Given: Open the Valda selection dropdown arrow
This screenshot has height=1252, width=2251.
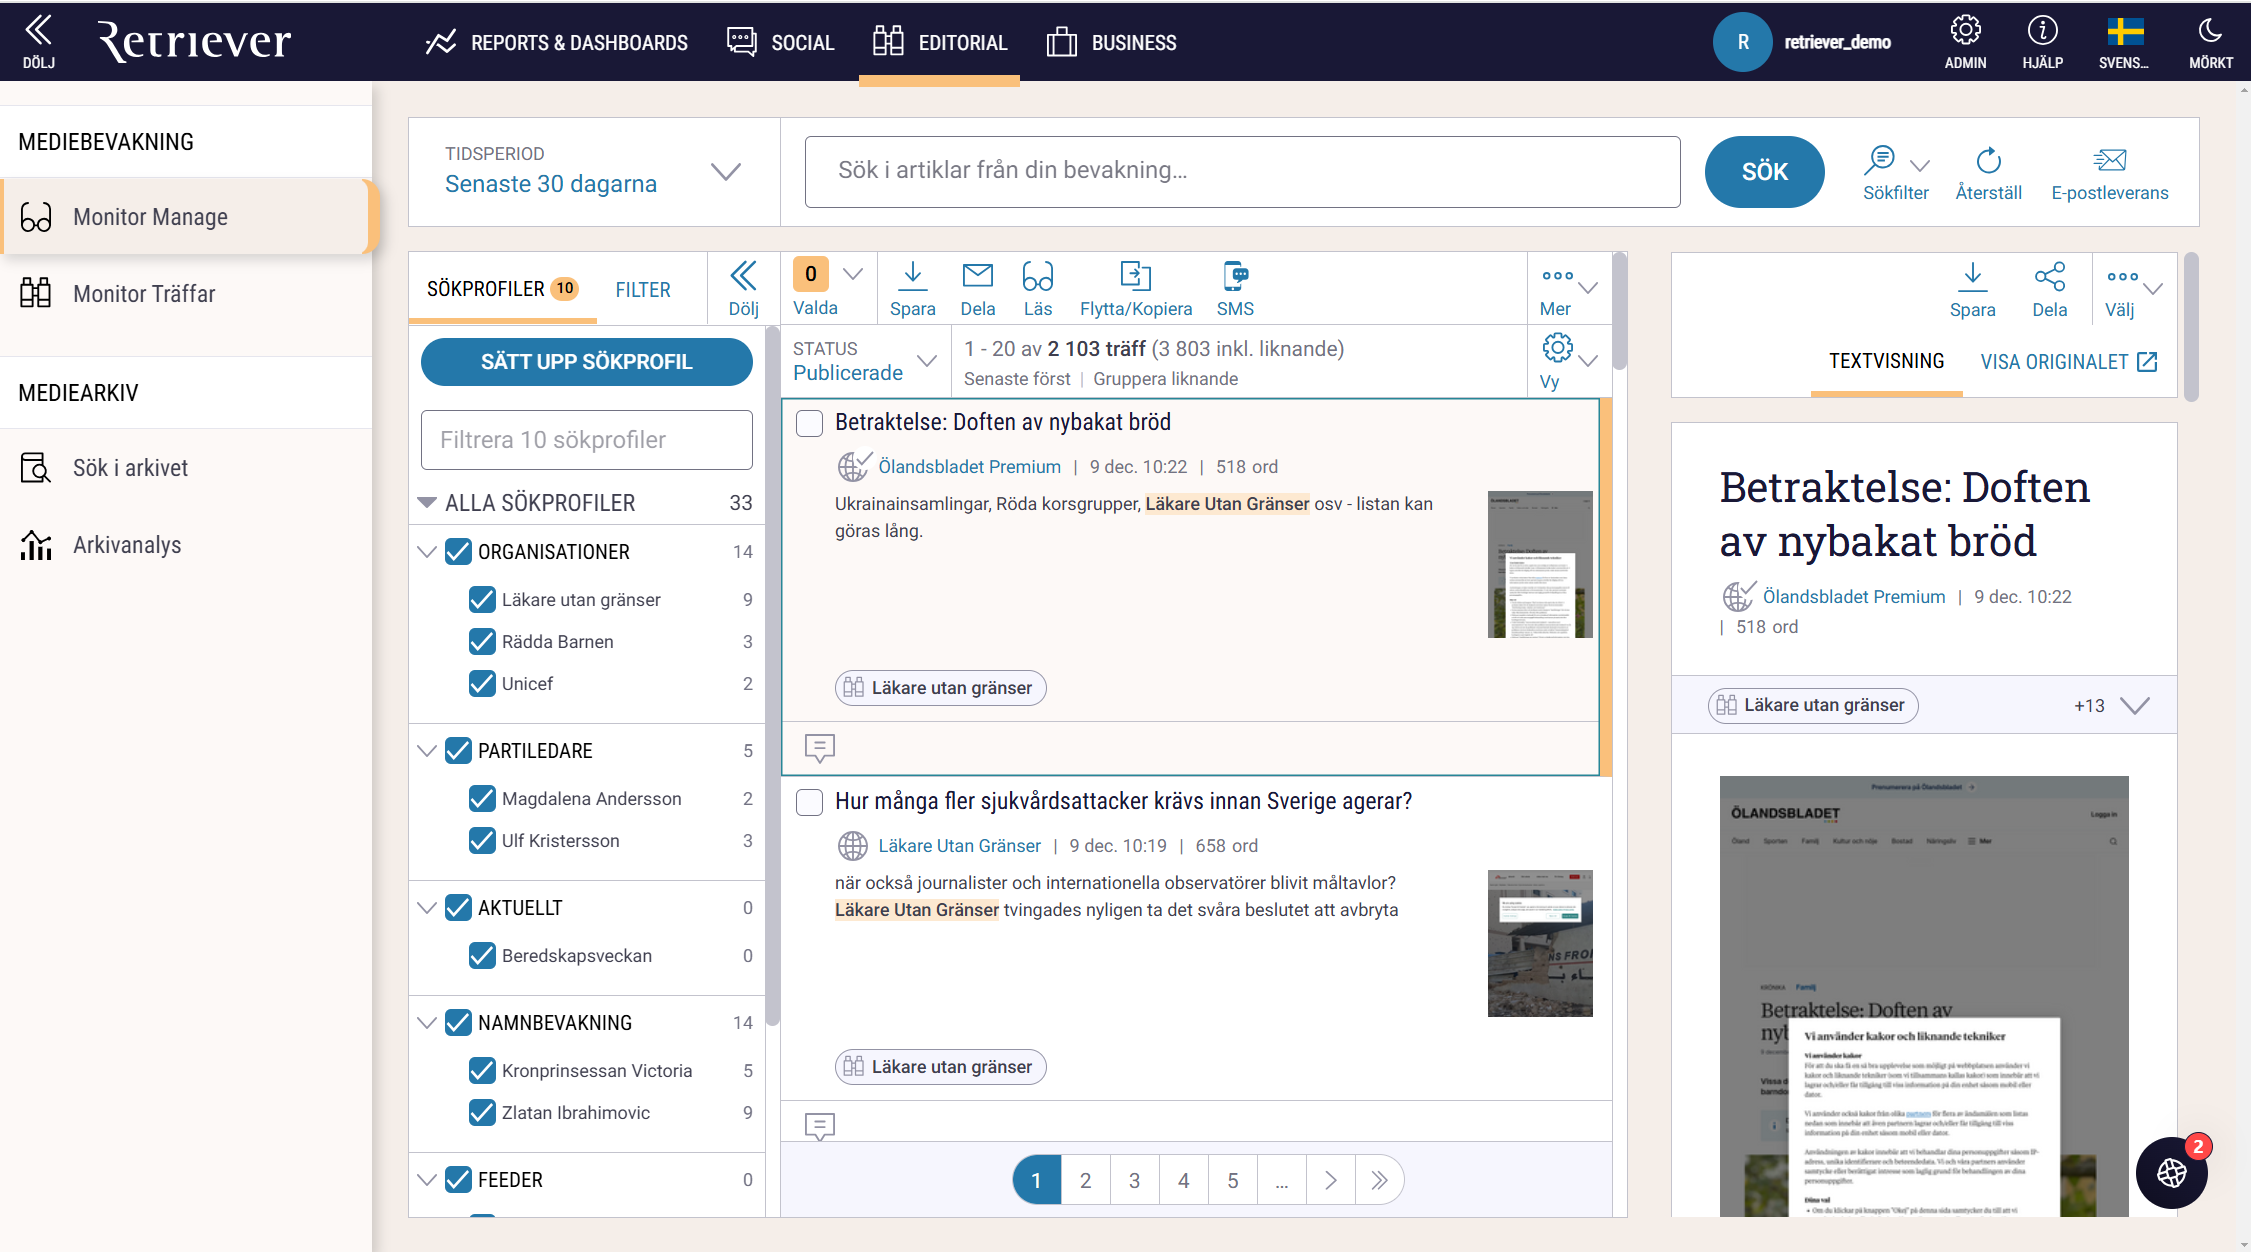Looking at the screenshot, I should (853, 274).
